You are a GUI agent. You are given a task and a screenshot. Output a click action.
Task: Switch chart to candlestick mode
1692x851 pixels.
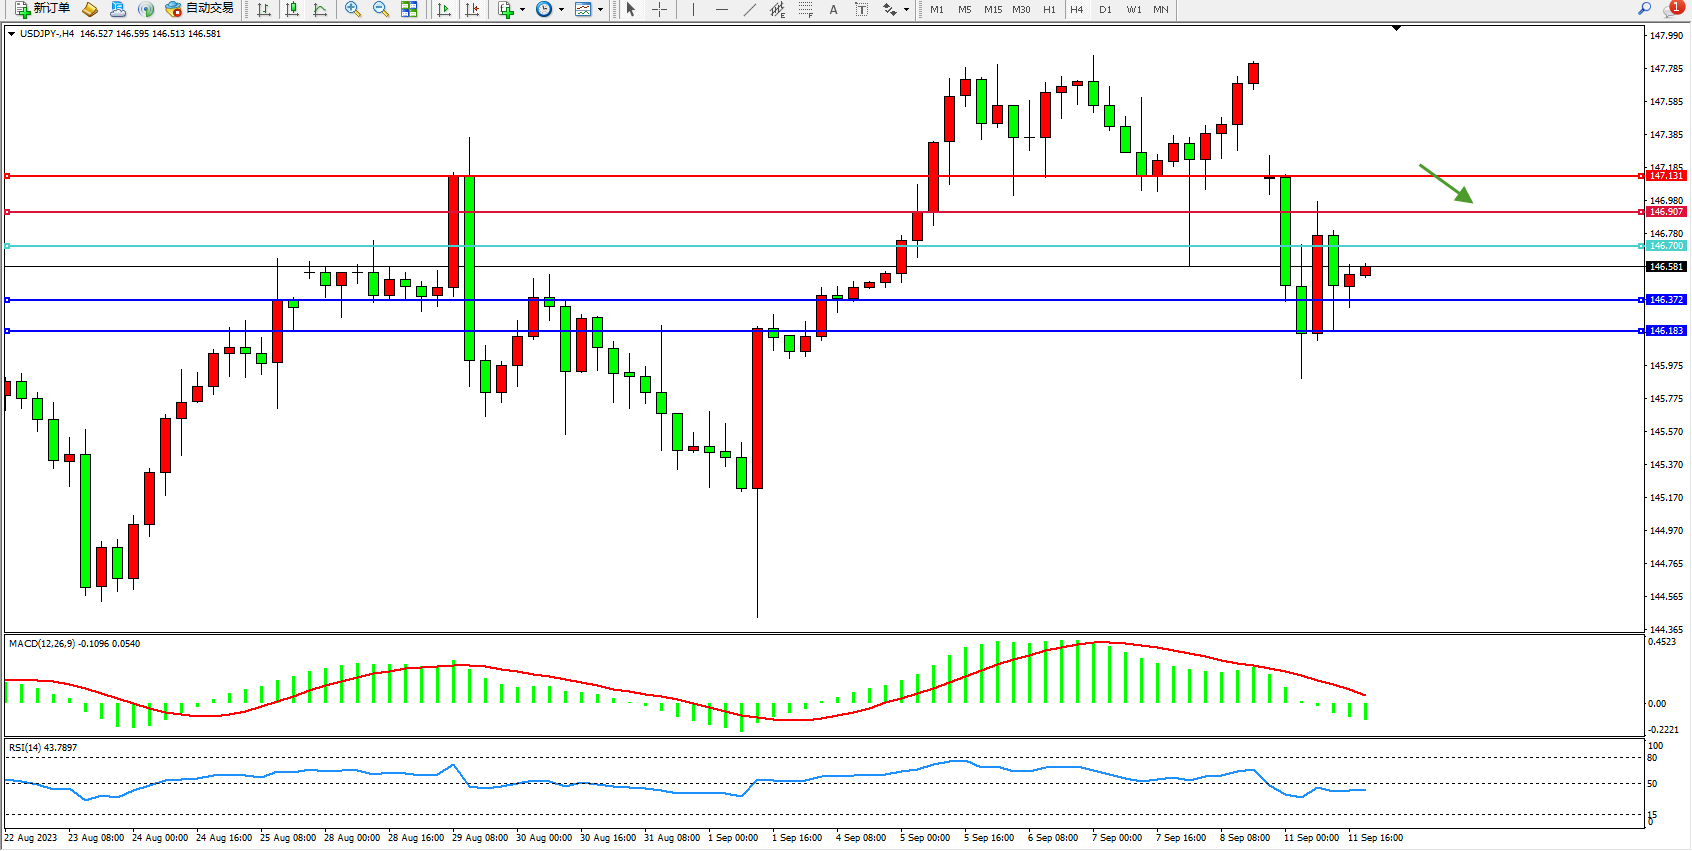tap(292, 9)
